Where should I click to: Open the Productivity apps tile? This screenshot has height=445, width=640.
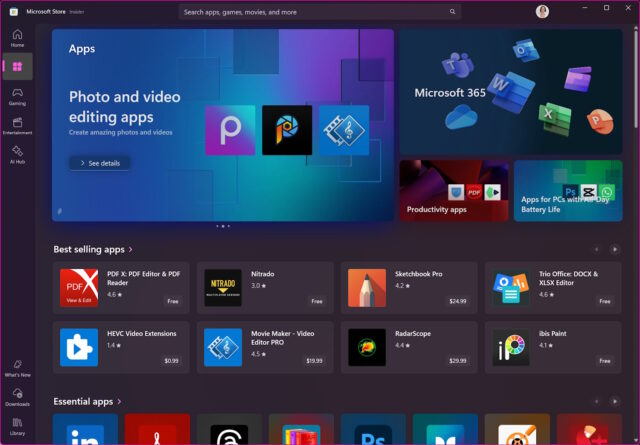(x=453, y=190)
